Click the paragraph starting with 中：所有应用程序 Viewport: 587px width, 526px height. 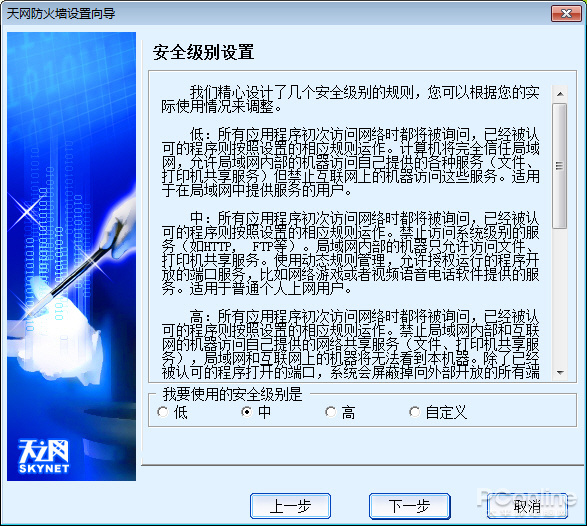(x=350, y=253)
